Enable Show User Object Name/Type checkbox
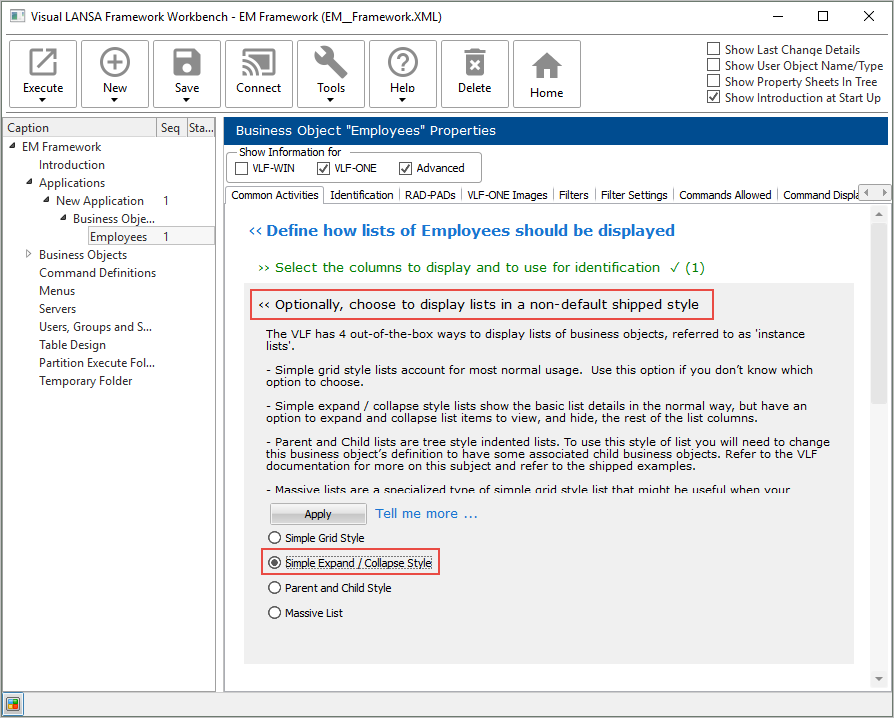This screenshot has height=718, width=894. coord(713,64)
